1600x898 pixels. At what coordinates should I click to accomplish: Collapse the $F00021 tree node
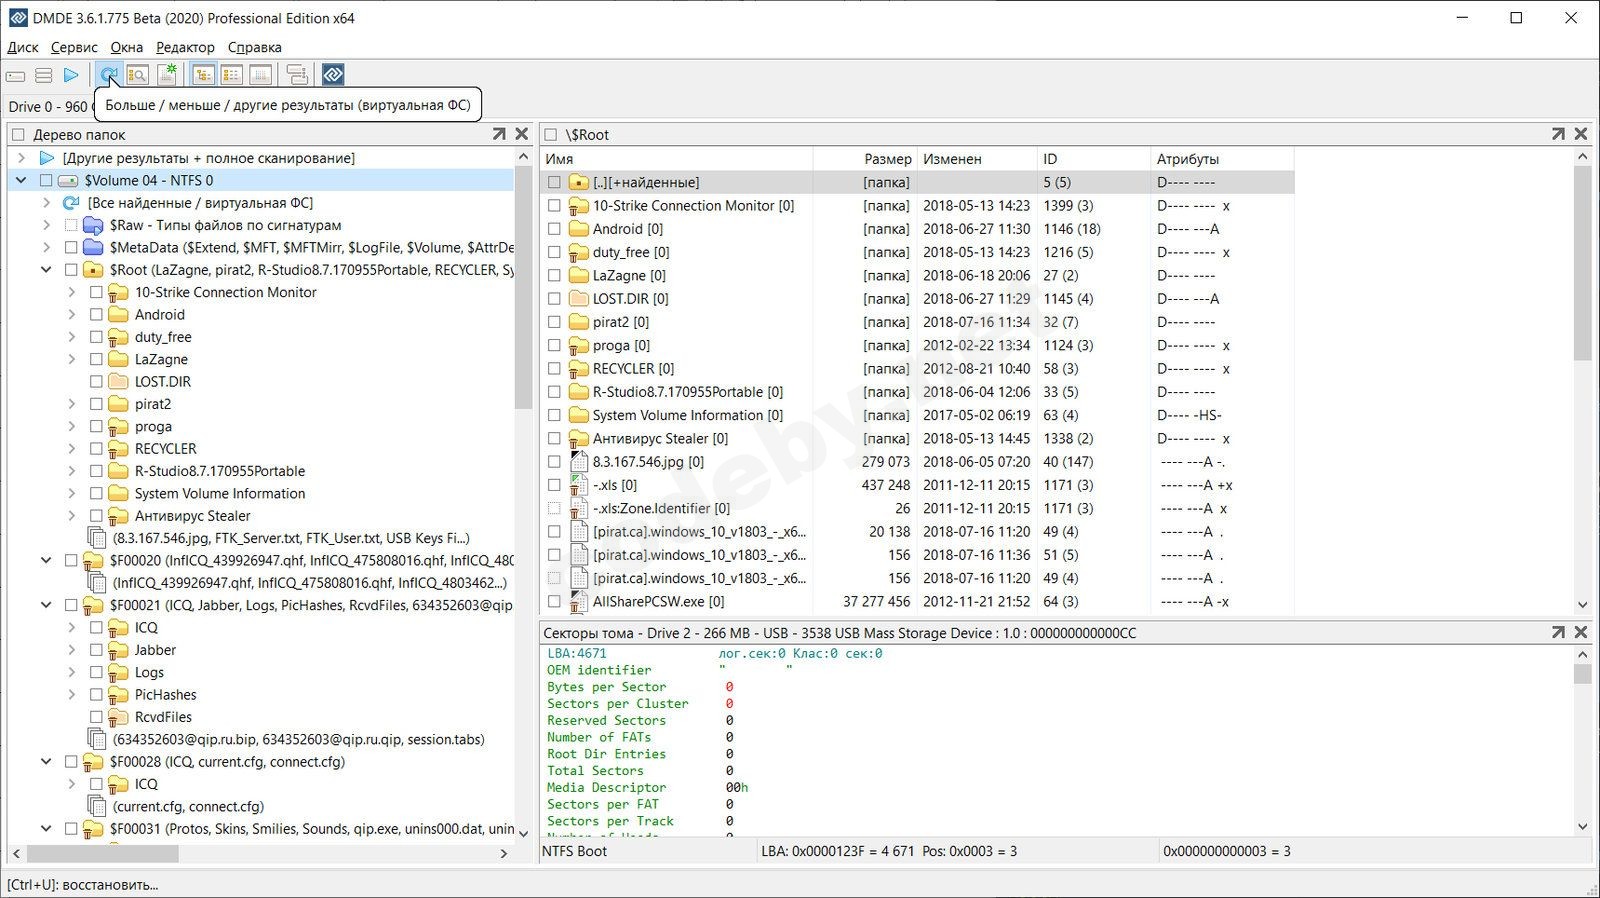coord(46,605)
